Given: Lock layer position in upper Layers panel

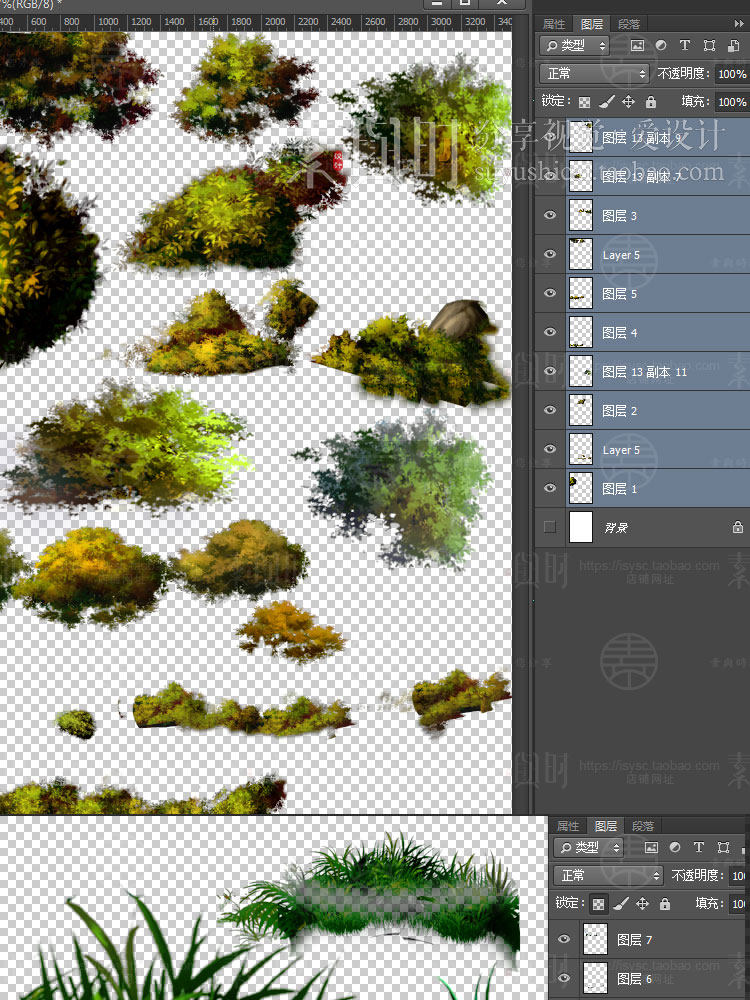Looking at the screenshot, I should coord(628,101).
